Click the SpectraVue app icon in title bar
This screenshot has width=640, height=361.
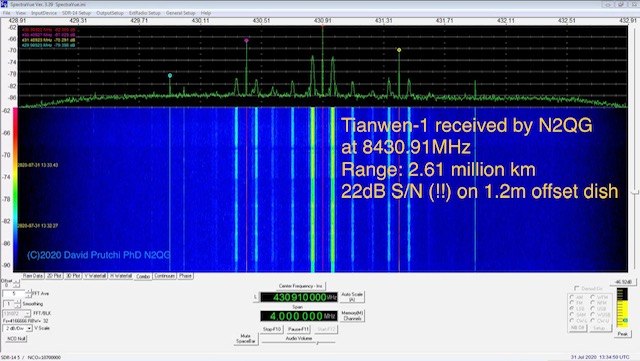click(x=4, y=4)
